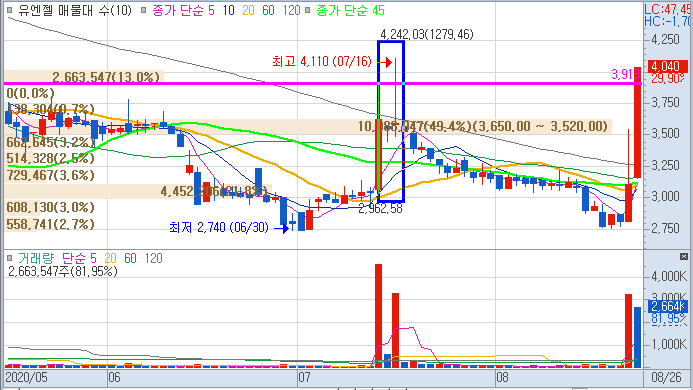Select the gray 120 moving average label in price legend
The height and width of the screenshot is (390, 693).
(291, 10)
